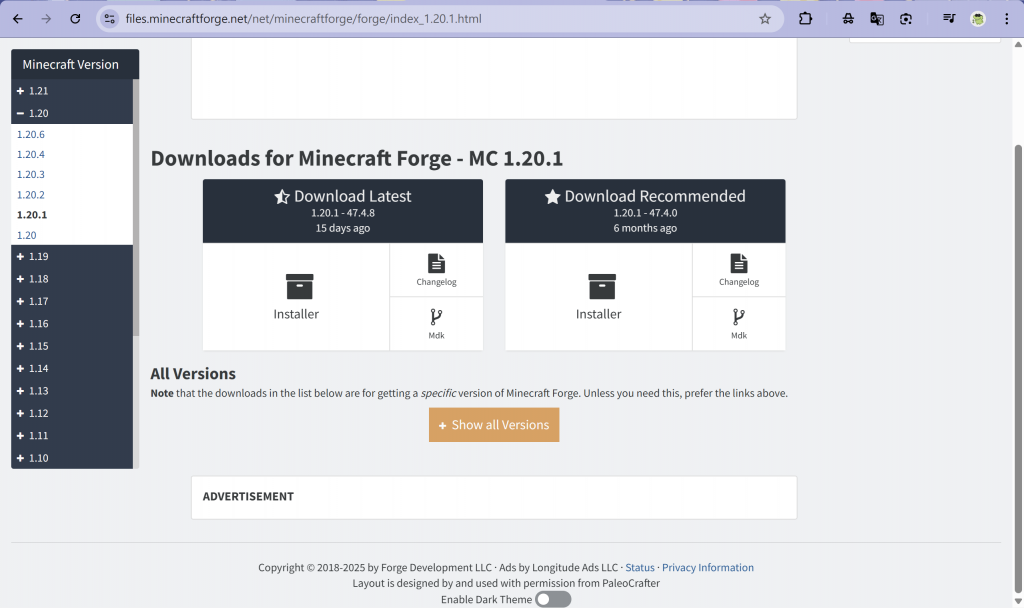Expand the 1.10 version group
This screenshot has height=608, width=1024.
pos(72,458)
